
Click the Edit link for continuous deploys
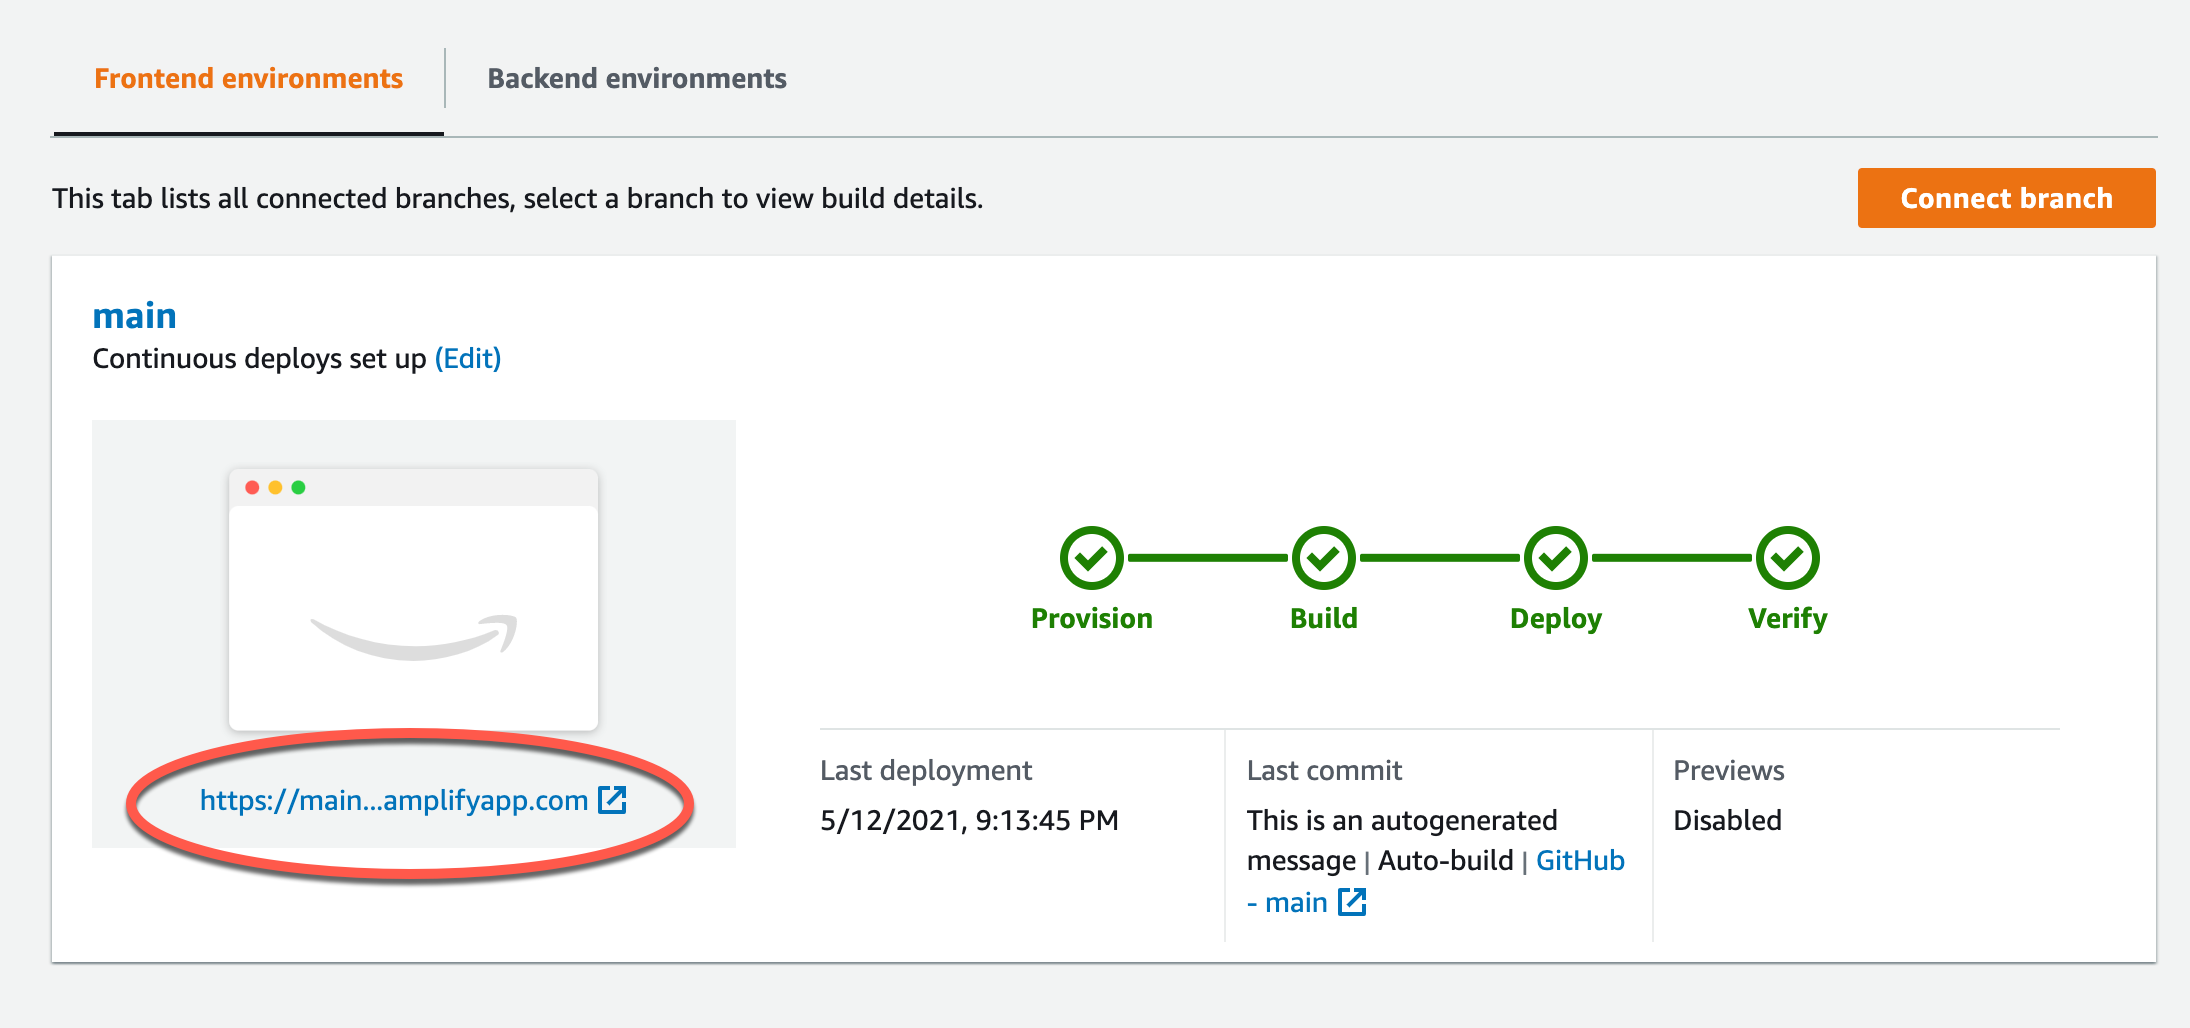468,358
